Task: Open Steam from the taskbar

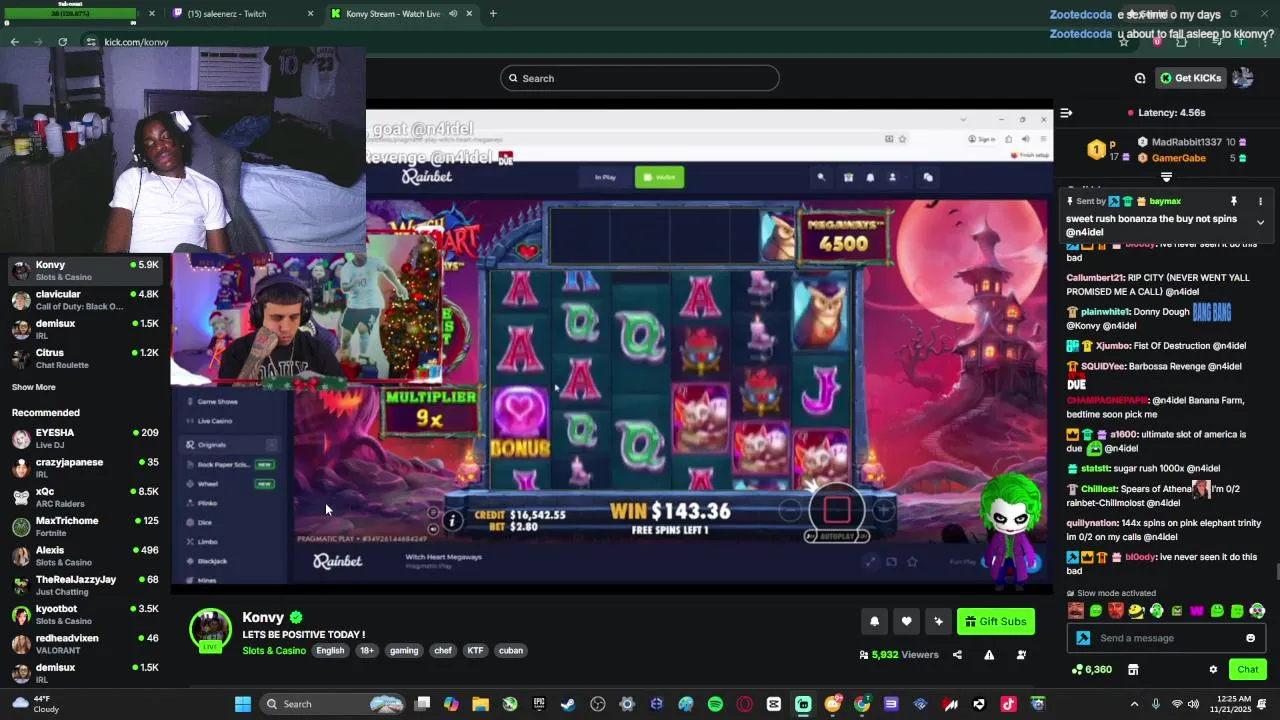Action: pyautogui.click(x=568, y=704)
